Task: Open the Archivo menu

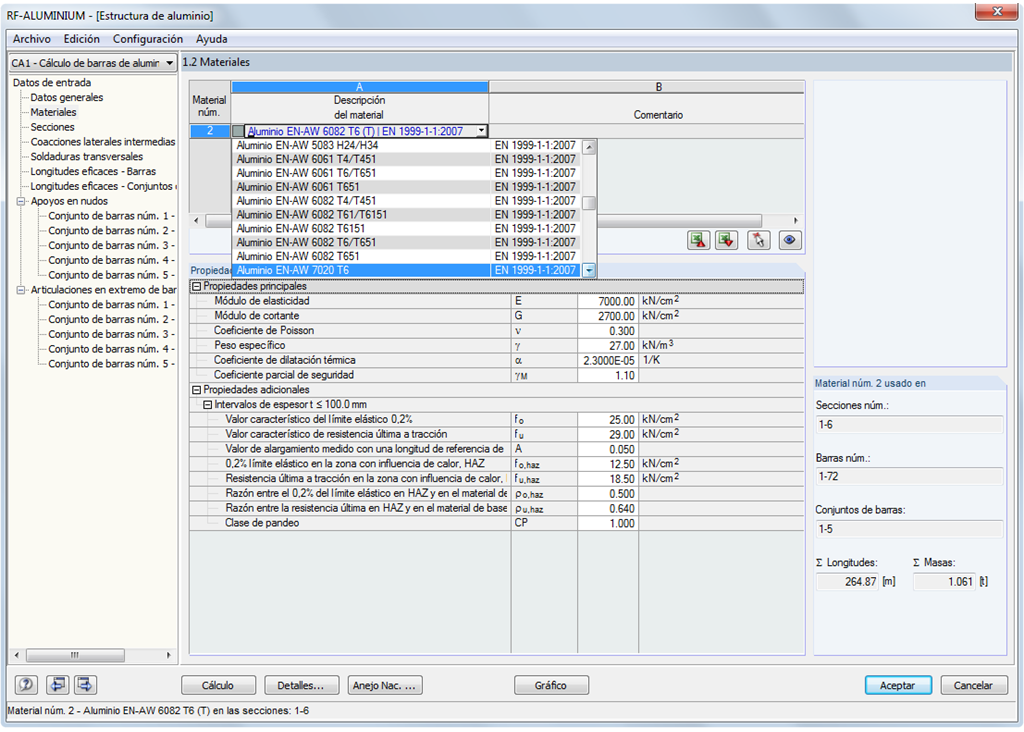Action: click(x=31, y=39)
